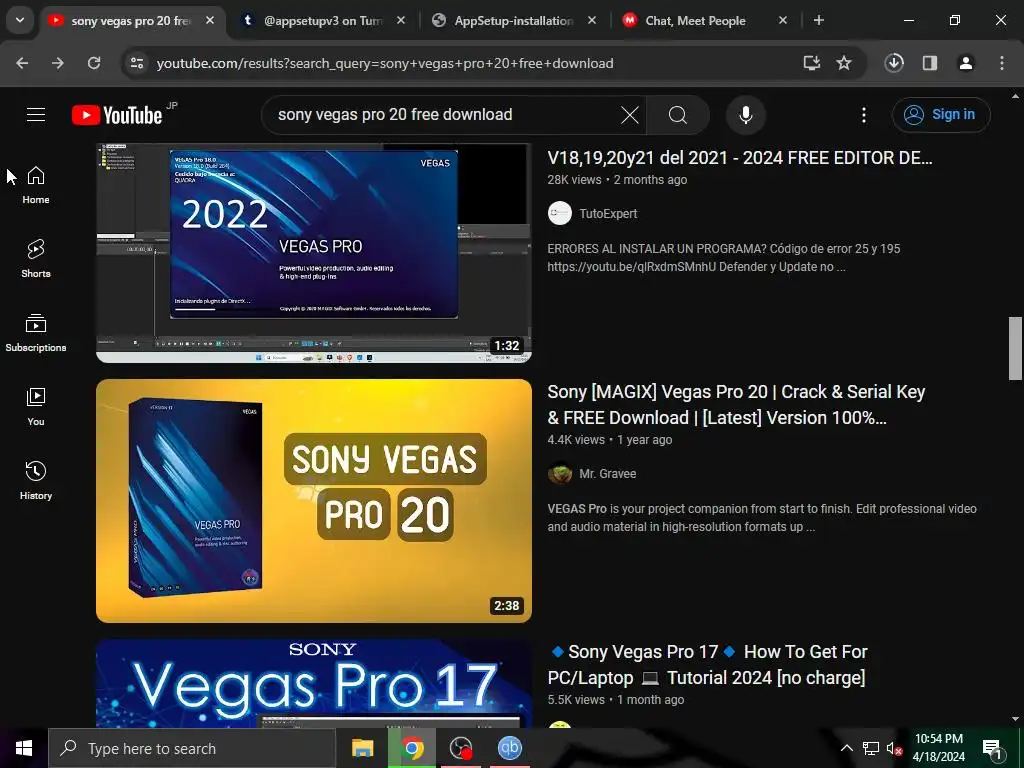The image size is (1024, 768).
Task: Open Chrome downloads
Action: 894,63
